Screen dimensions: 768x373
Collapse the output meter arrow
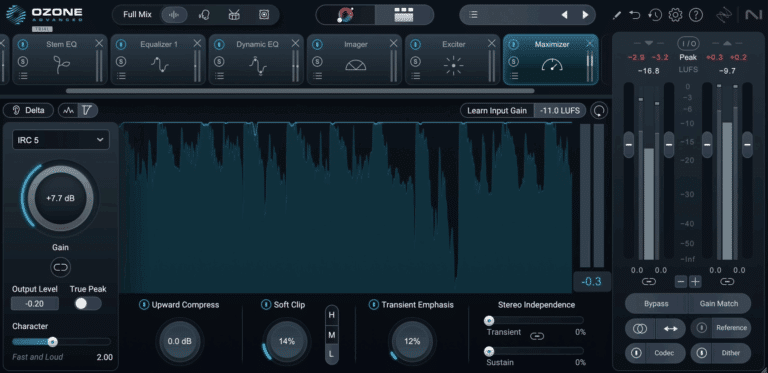click(x=727, y=43)
